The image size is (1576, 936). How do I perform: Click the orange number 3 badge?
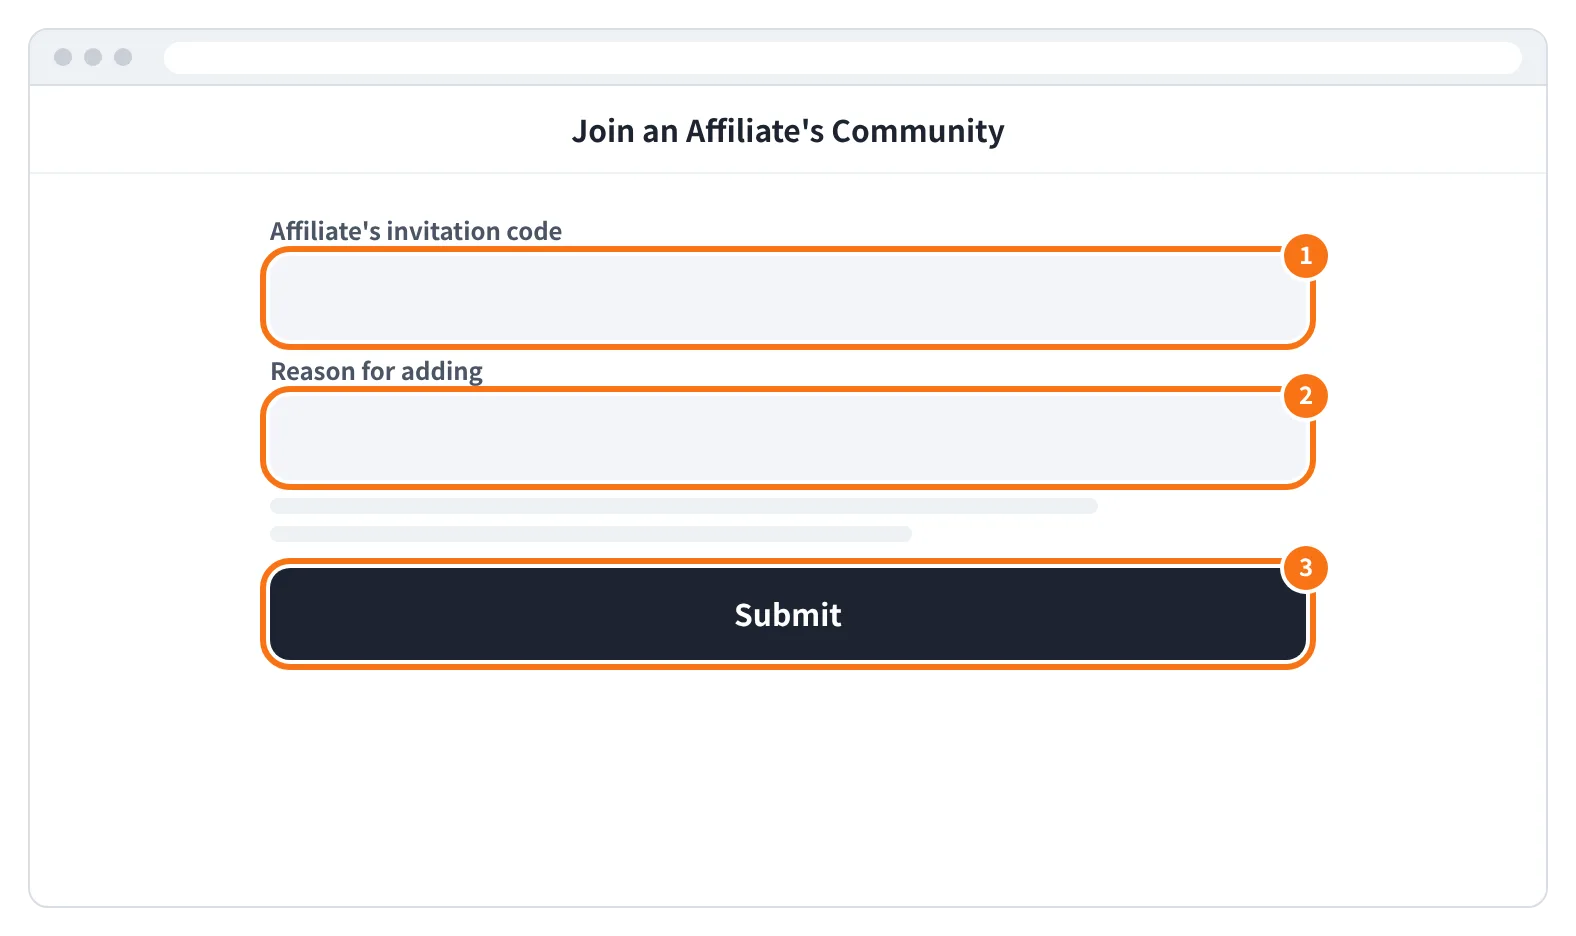point(1305,568)
